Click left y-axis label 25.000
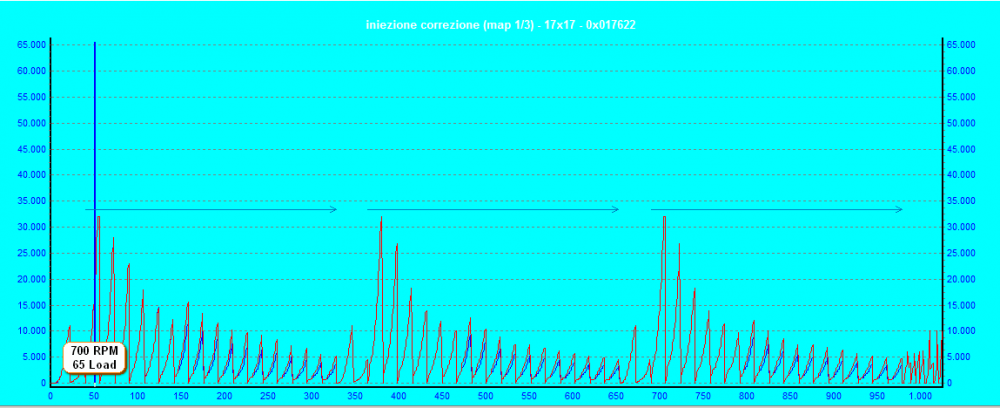Viewport: 1000px width, 408px height. (31, 253)
